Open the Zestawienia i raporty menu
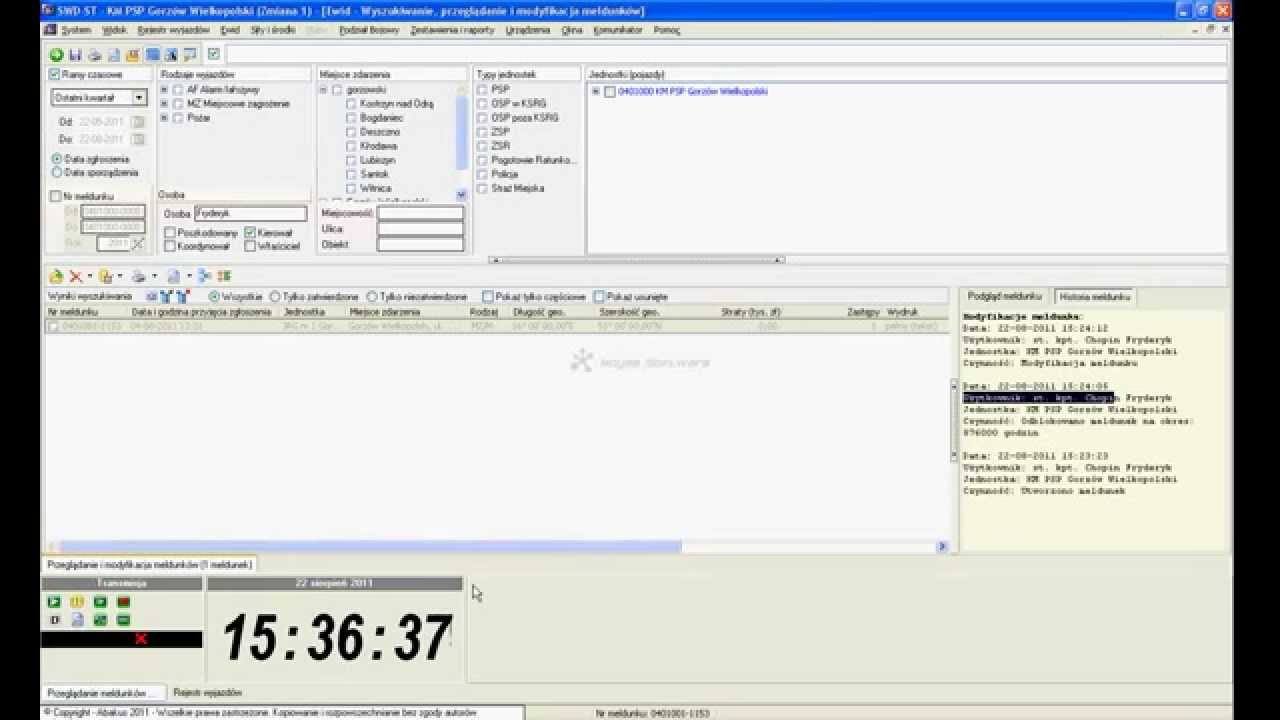Viewport: 1280px width, 720px height. tap(452, 30)
